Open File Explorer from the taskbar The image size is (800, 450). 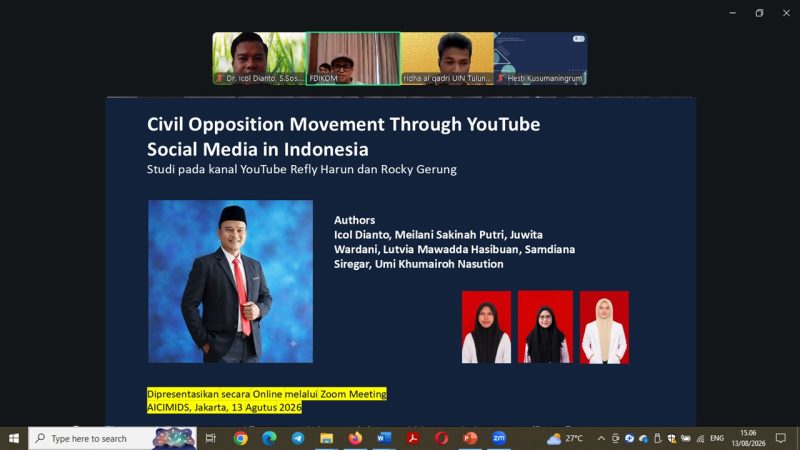click(327, 438)
